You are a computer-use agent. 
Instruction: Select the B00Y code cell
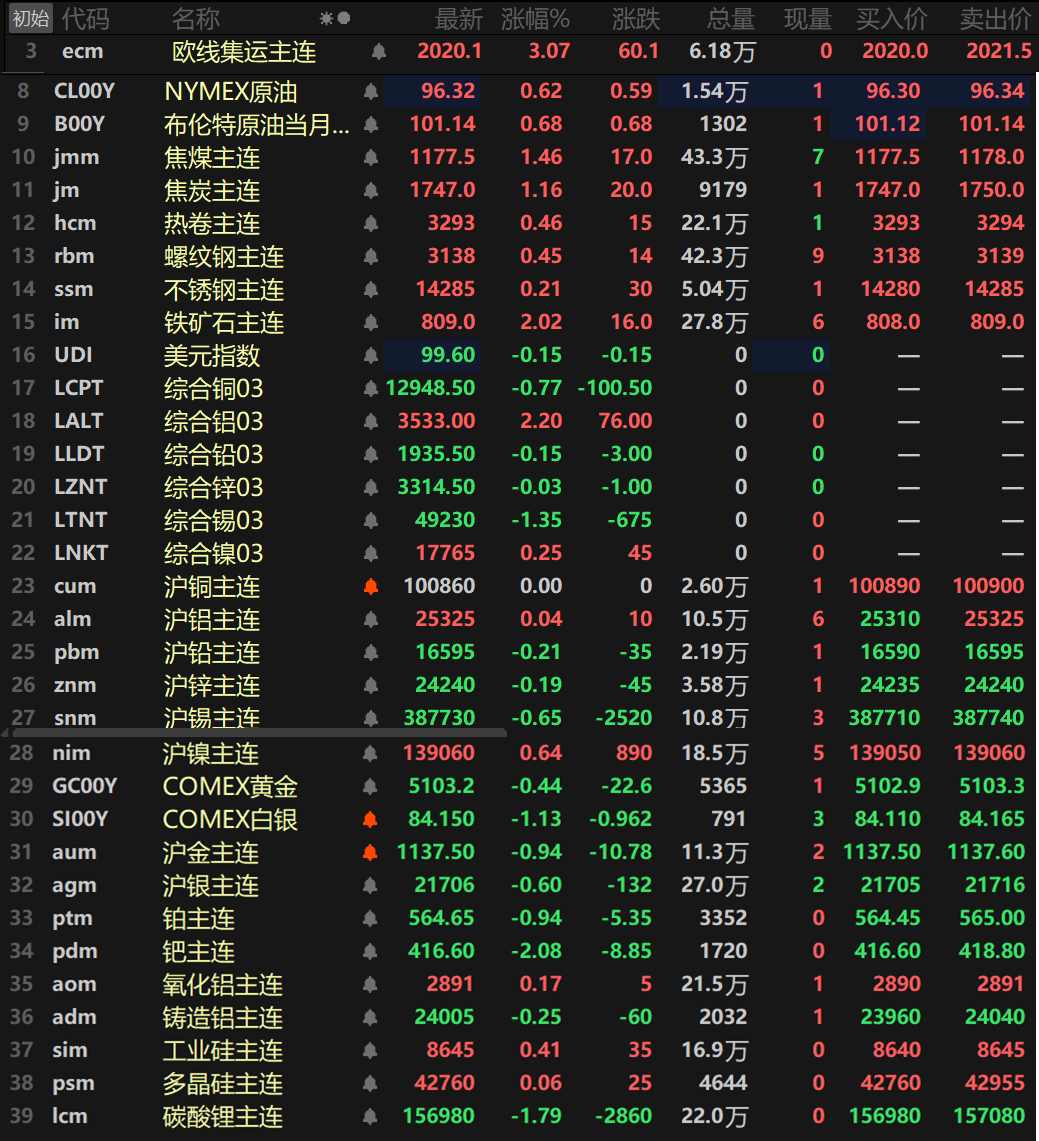tap(79, 124)
